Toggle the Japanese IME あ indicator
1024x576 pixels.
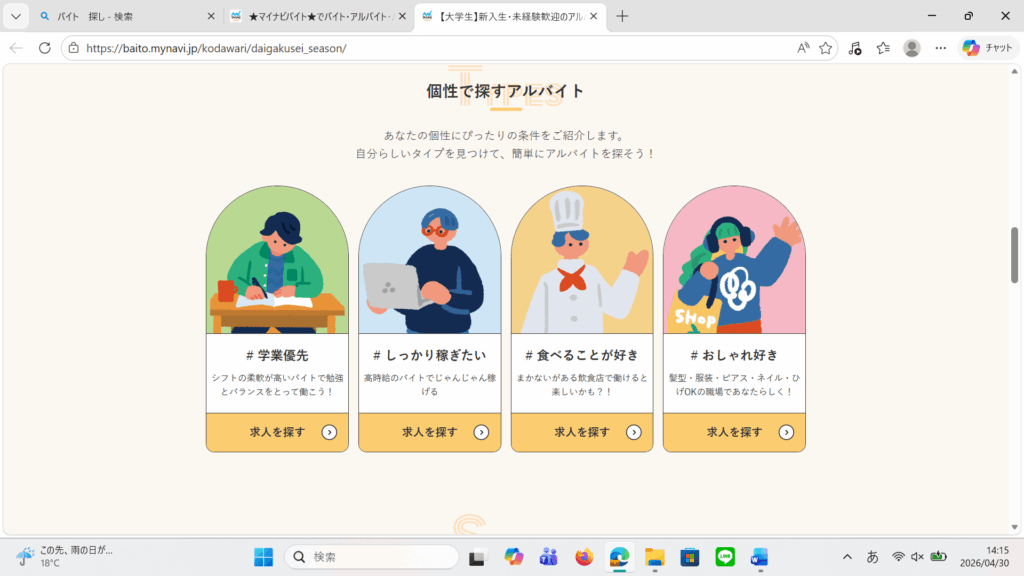872,556
